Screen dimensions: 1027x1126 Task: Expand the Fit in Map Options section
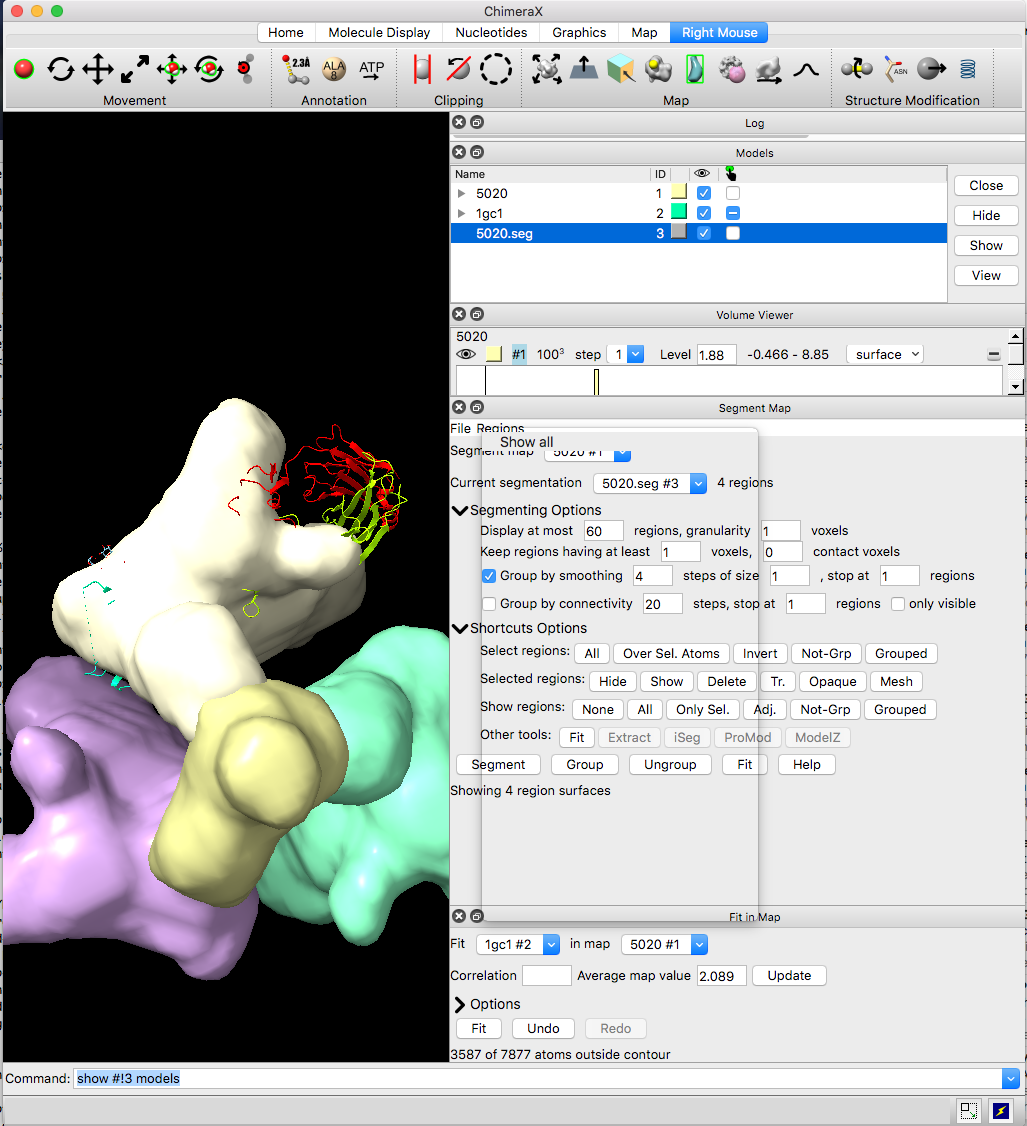pyautogui.click(x=460, y=1004)
